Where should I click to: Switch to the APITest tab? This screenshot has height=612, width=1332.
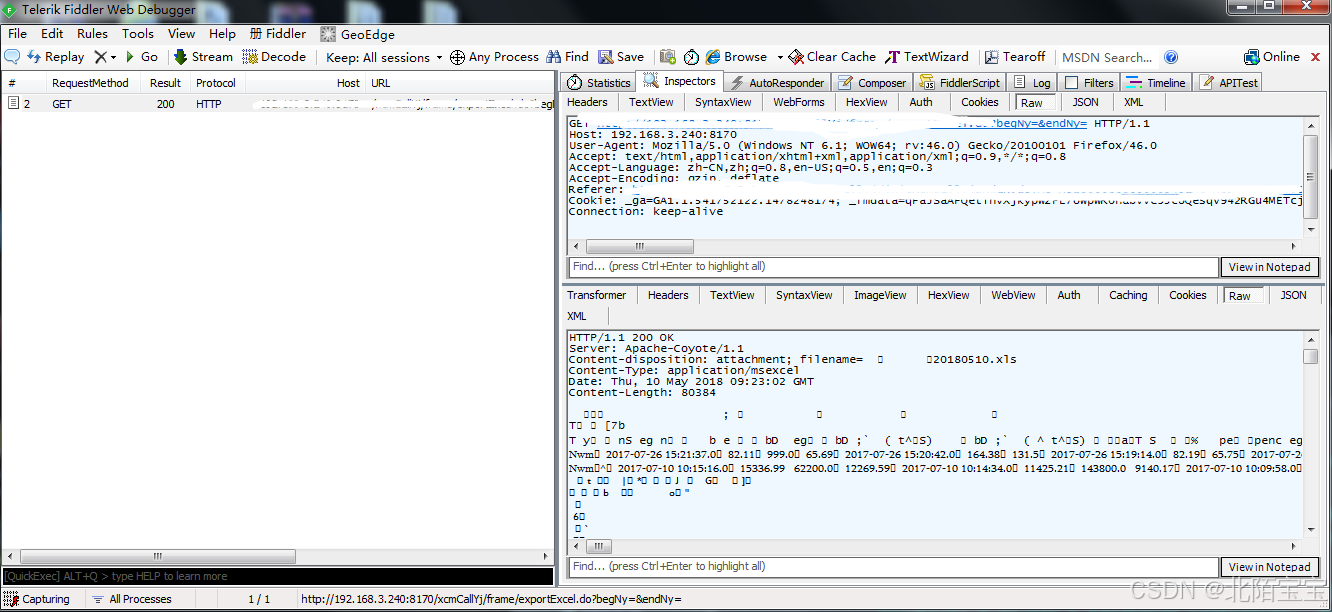point(1229,82)
